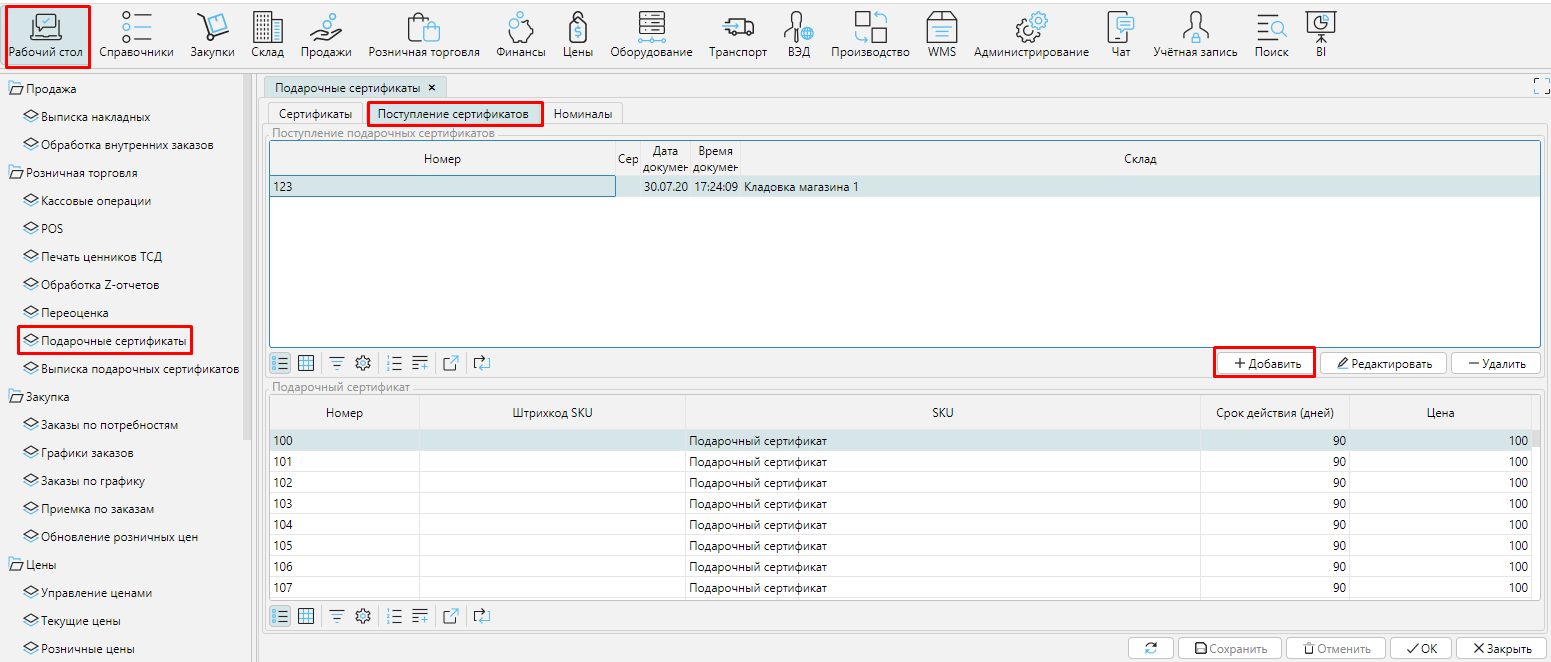
Task: Click the refresh icon button beside Сохранить
Action: pos(1151,648)
